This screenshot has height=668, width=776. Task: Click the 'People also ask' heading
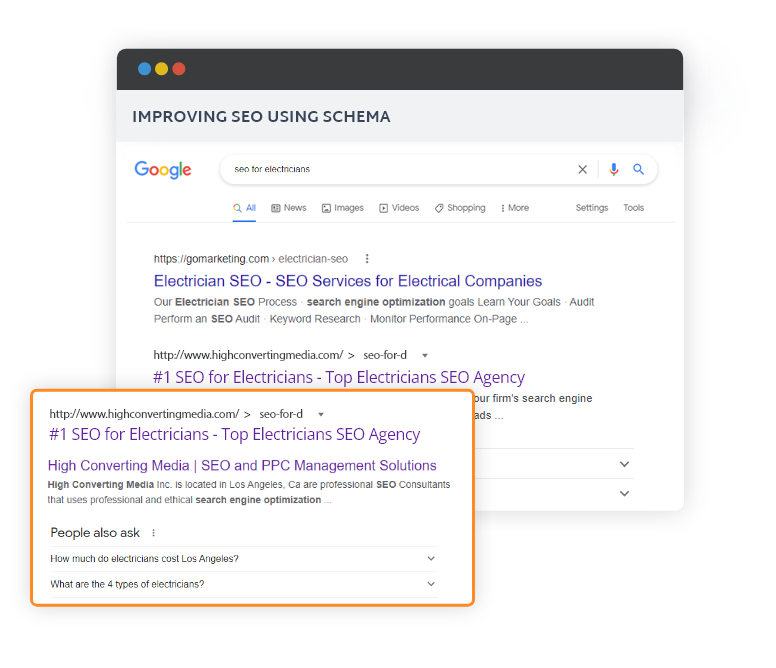pyautogui.click(x=95, y=532)
